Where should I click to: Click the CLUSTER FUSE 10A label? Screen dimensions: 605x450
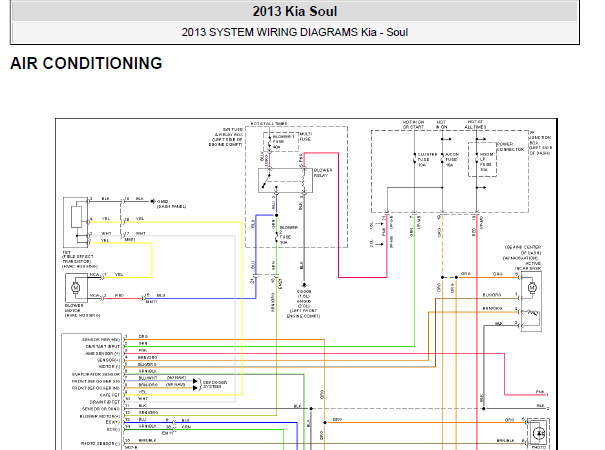[428, 159]
